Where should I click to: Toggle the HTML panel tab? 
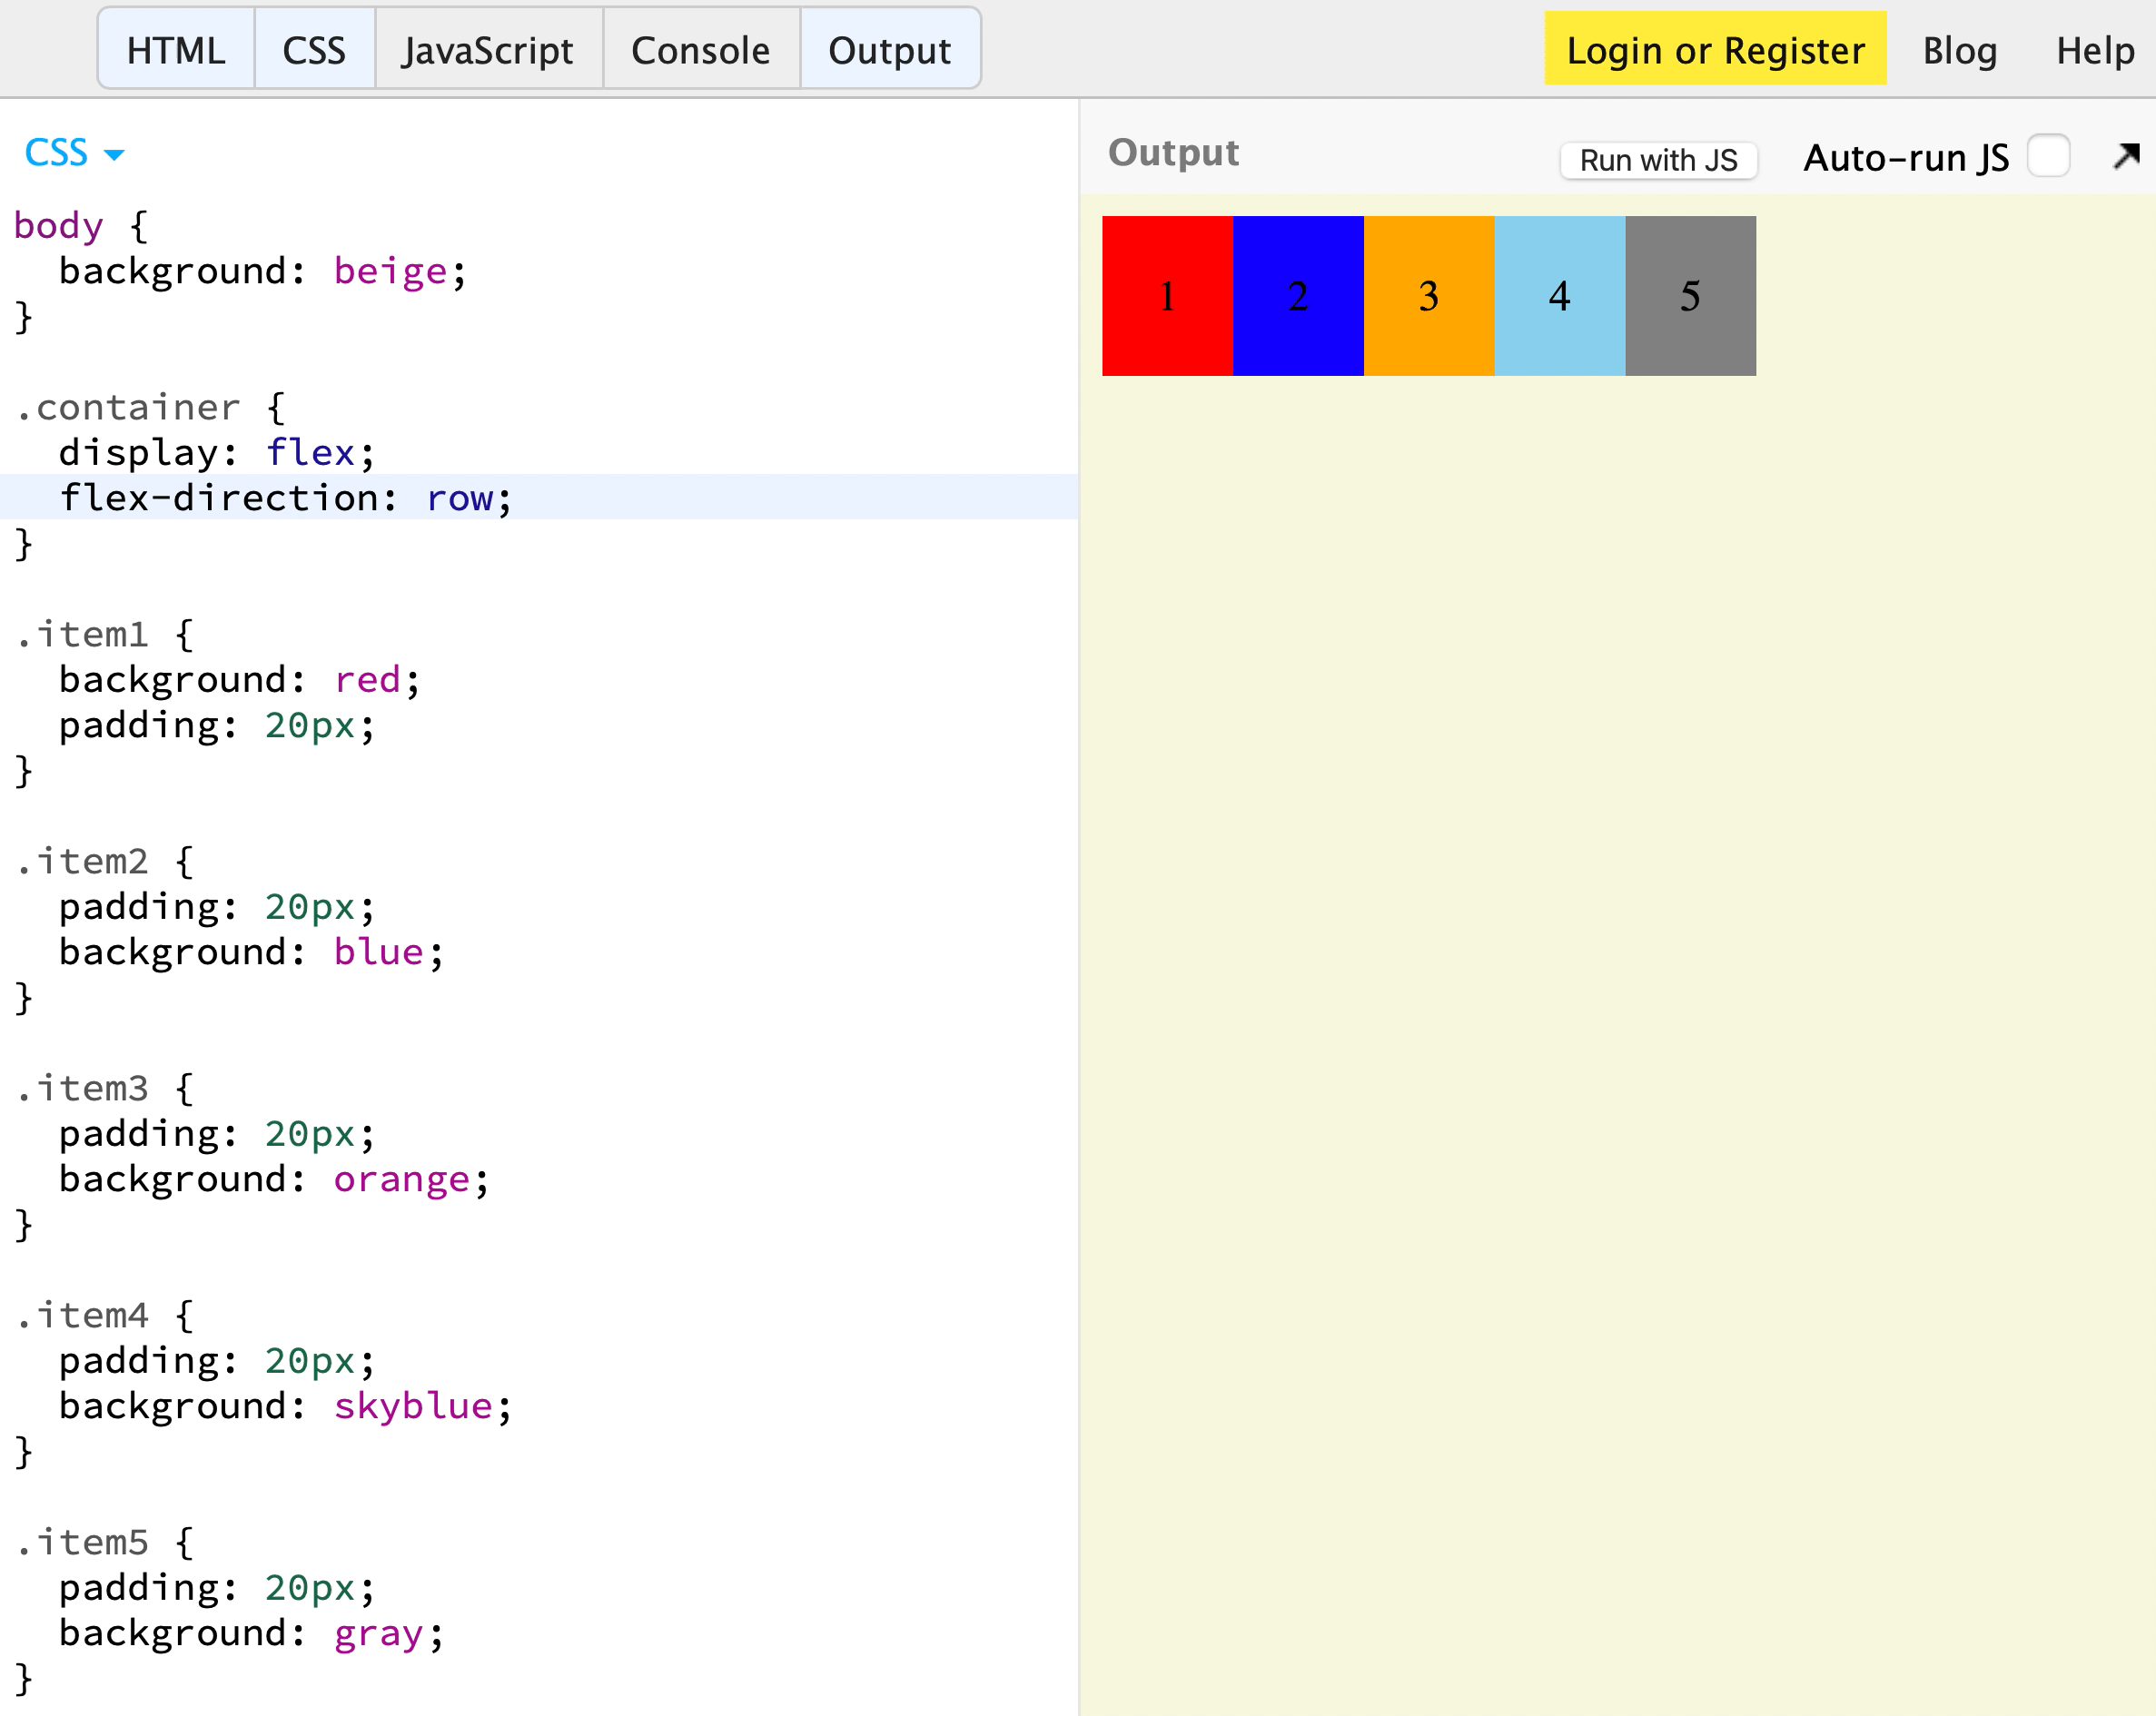pos(176,50)
